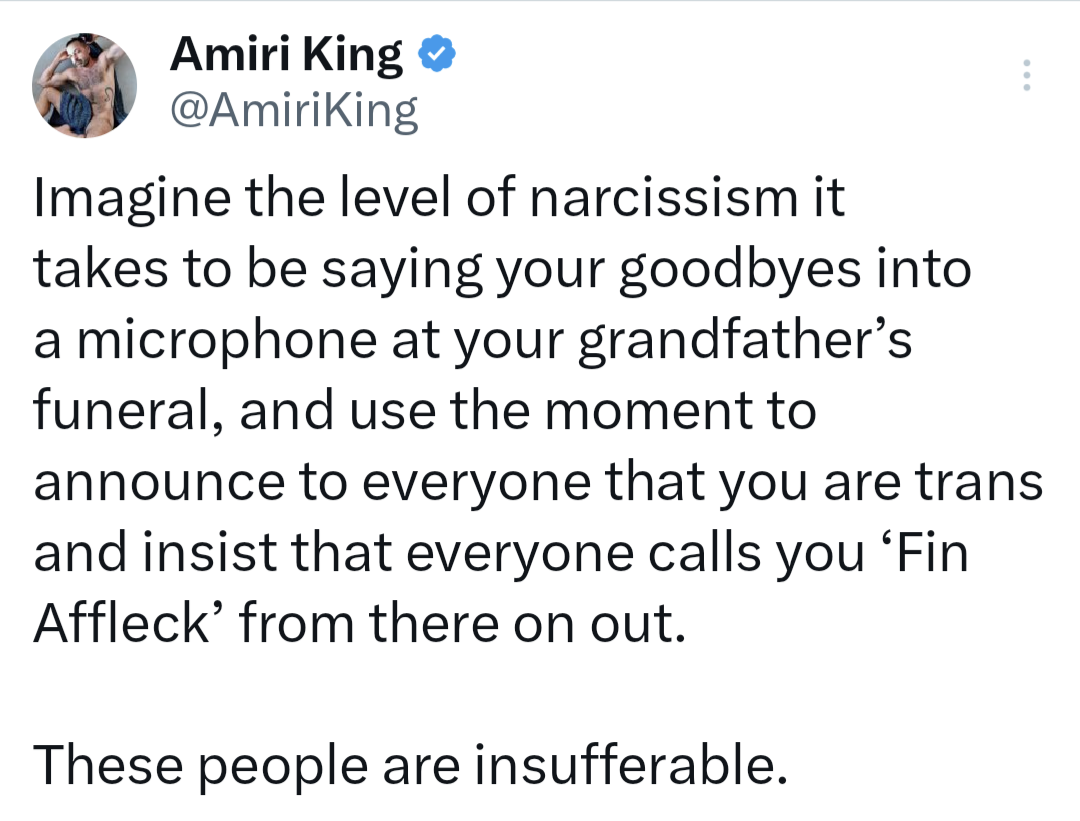Click the blue verified checkmark badge

436,55
